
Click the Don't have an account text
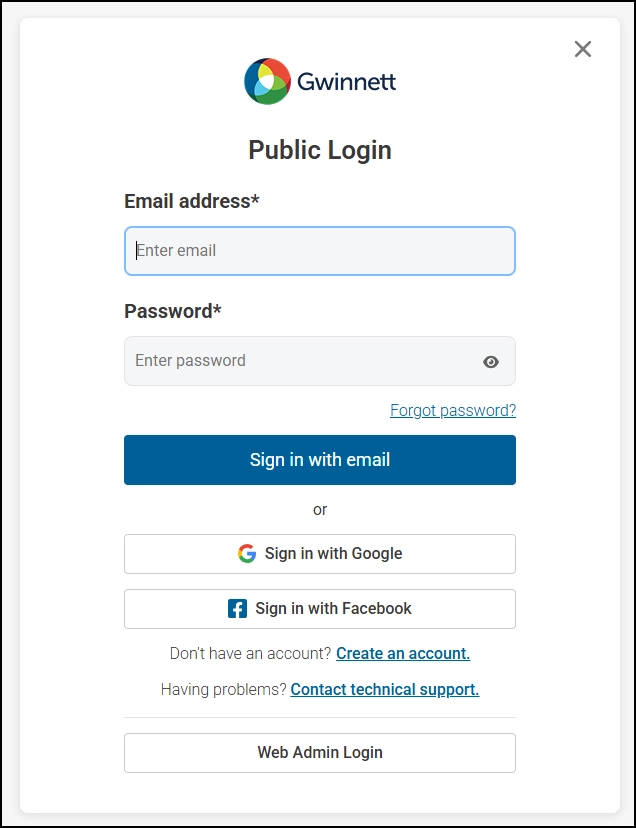[x=250, y=653]
